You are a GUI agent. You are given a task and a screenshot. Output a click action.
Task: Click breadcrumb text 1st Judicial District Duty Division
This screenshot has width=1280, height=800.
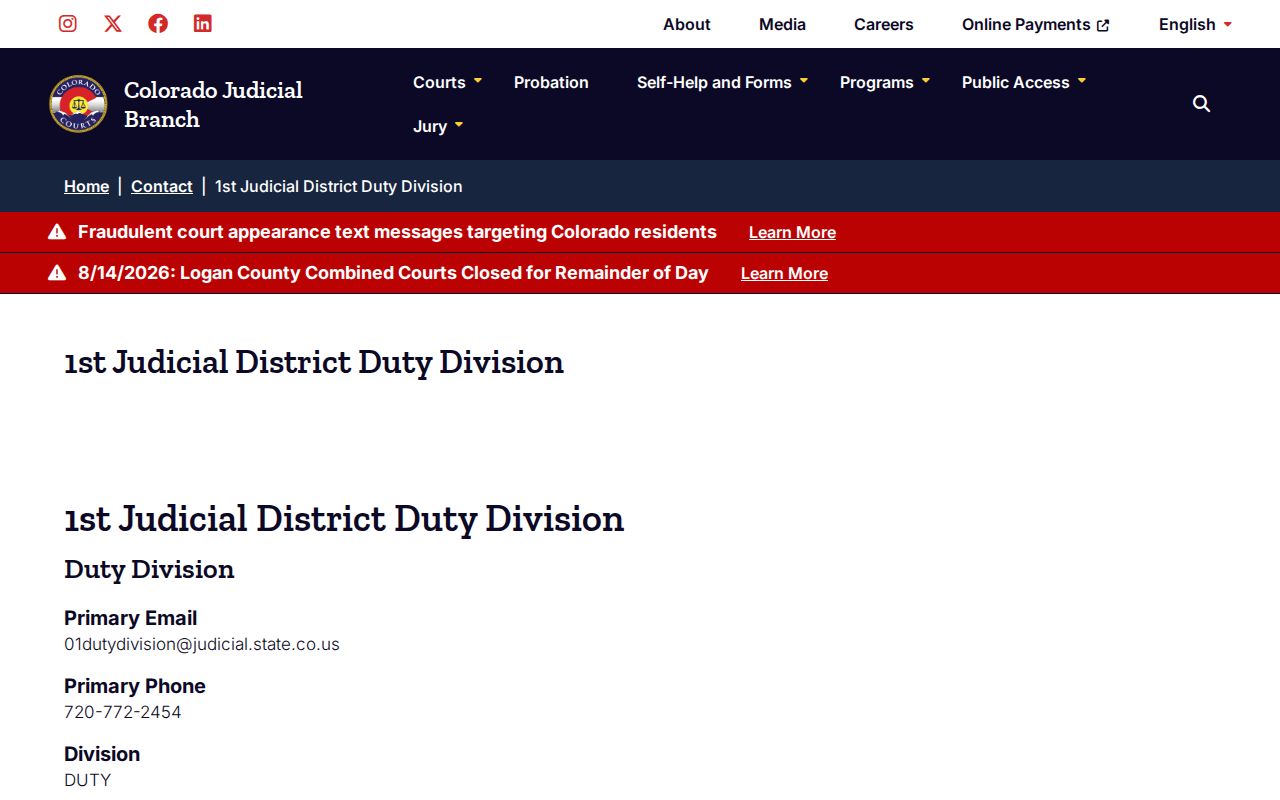click(339, 186)
